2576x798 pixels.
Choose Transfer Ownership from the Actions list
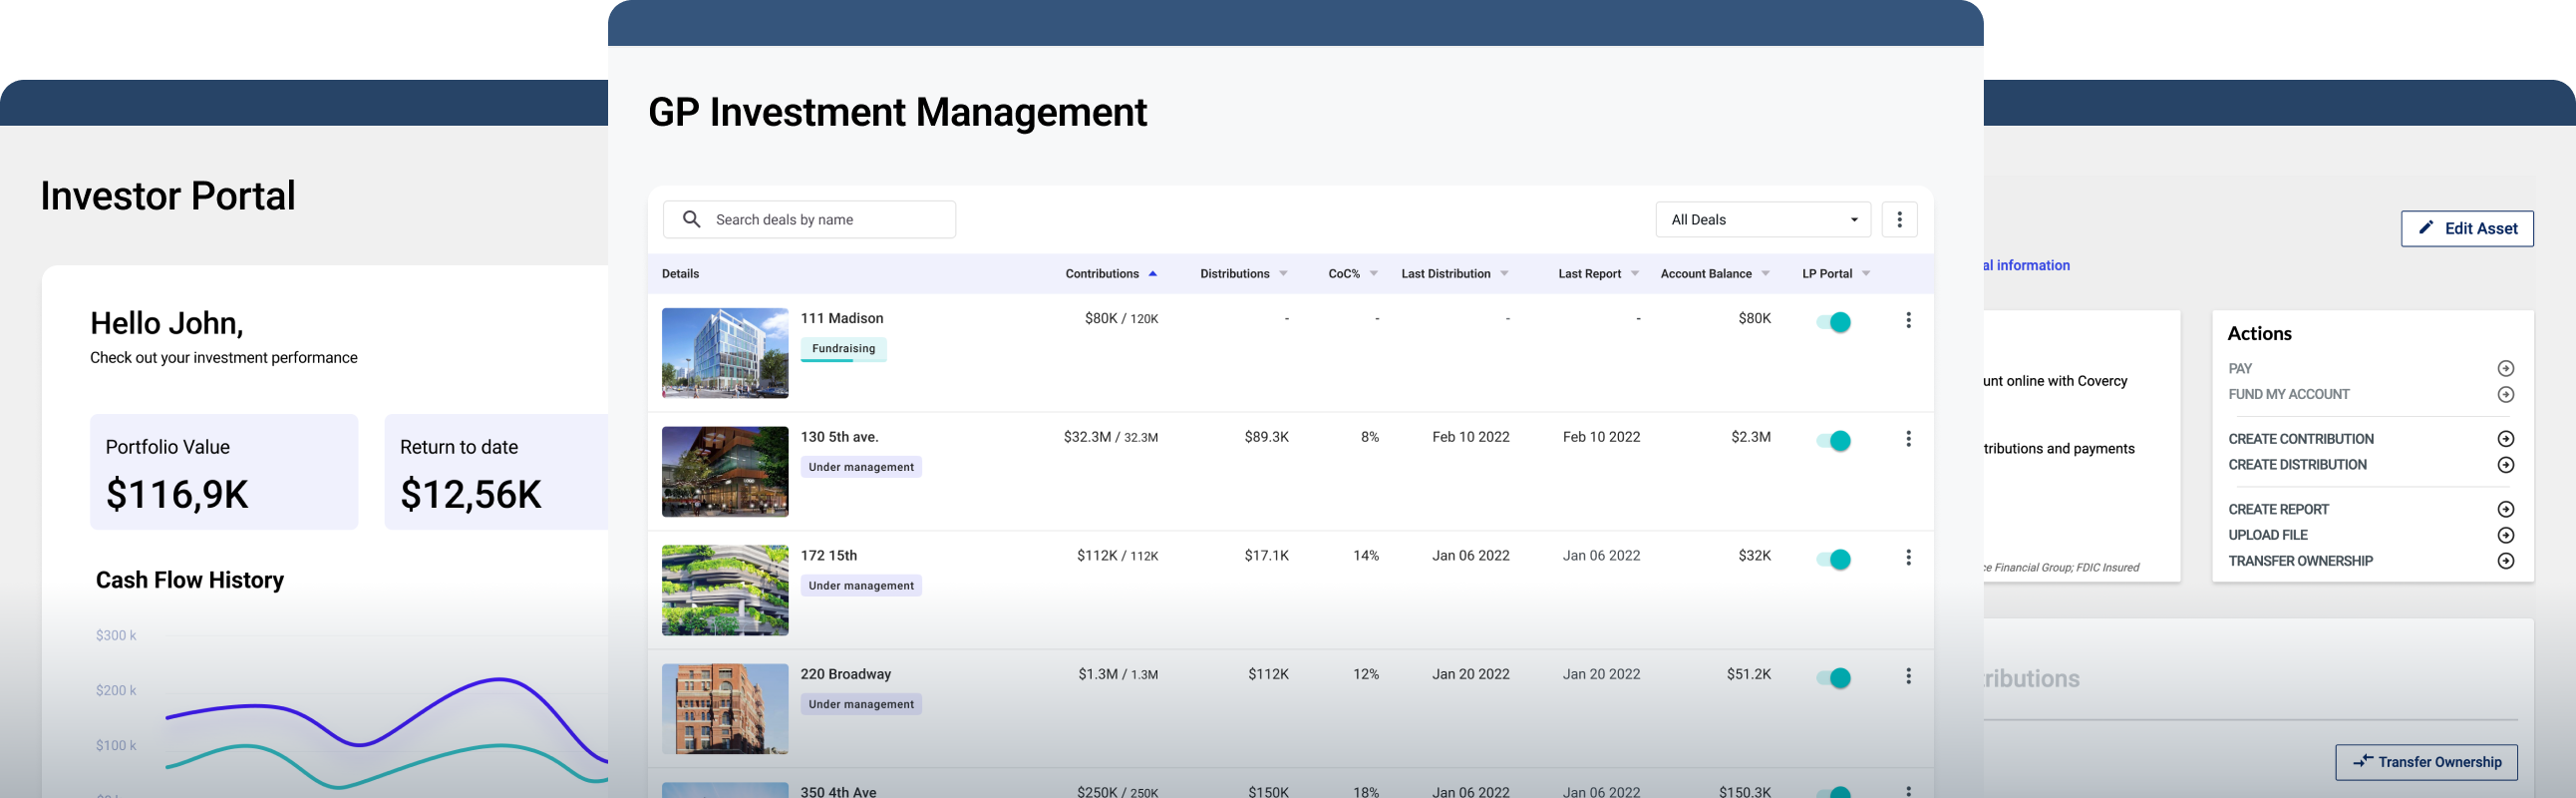pyautogui.click(x=2300, y=561)
